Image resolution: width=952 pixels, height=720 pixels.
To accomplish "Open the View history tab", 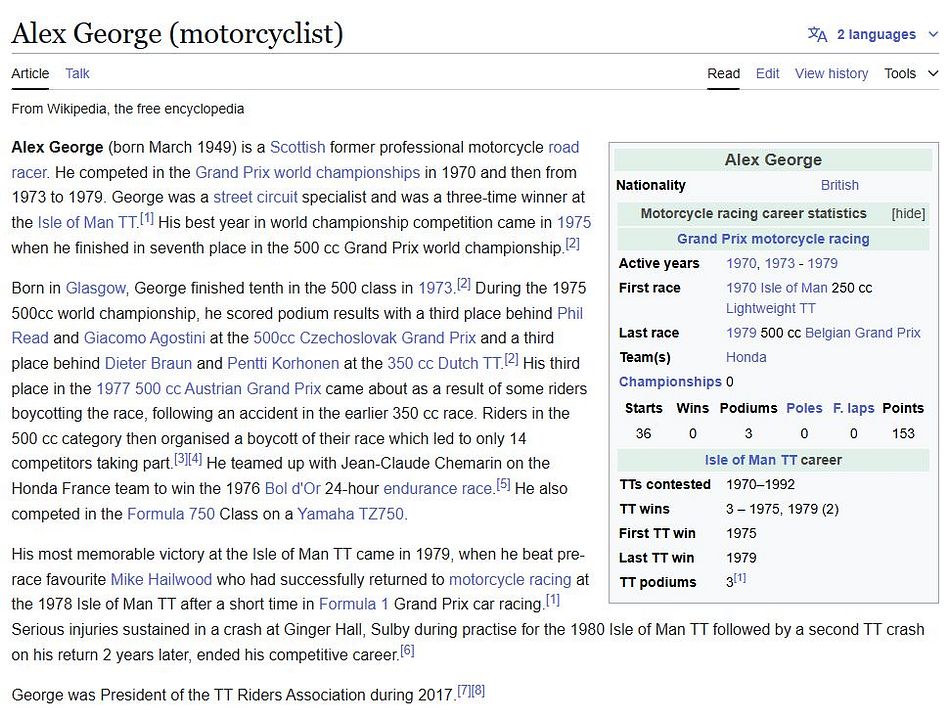I will 831,73.
